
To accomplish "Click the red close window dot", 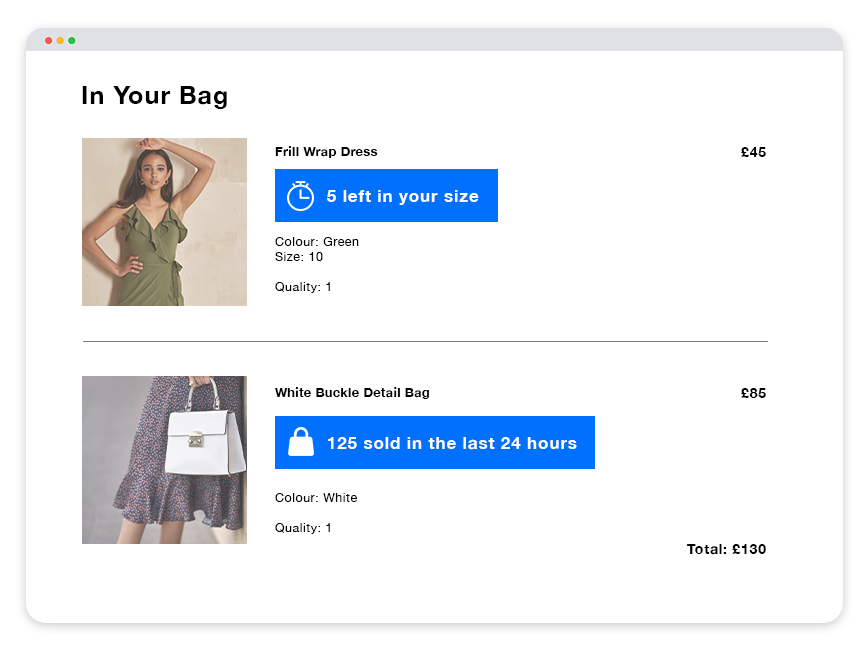I will pyautogui.click(x=48, y=40).
